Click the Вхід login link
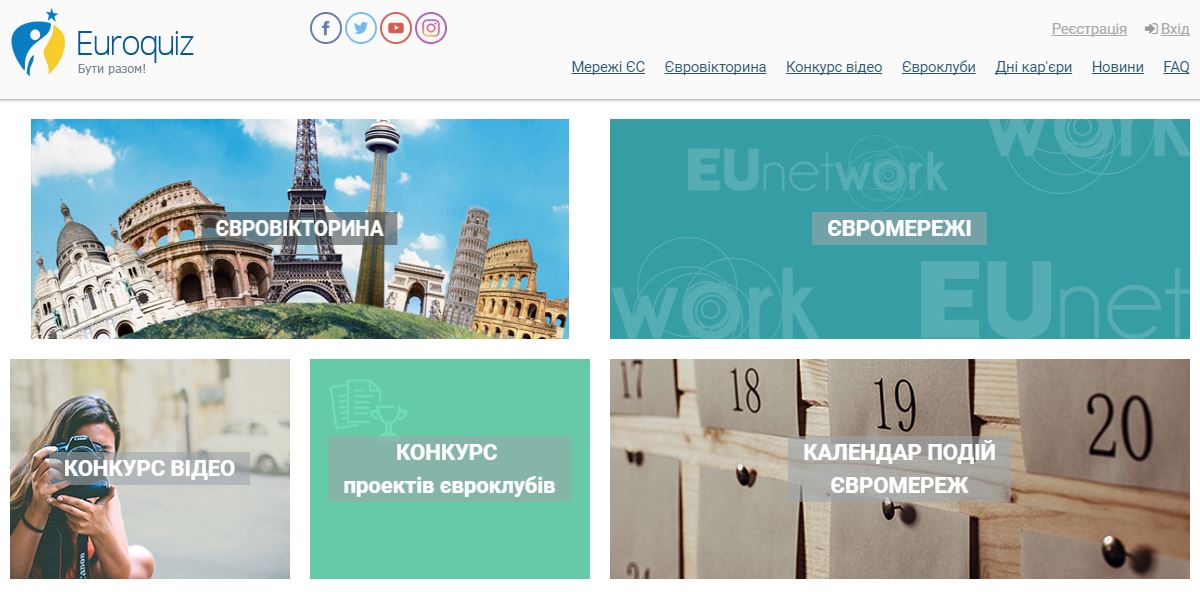 [1175, 29]
